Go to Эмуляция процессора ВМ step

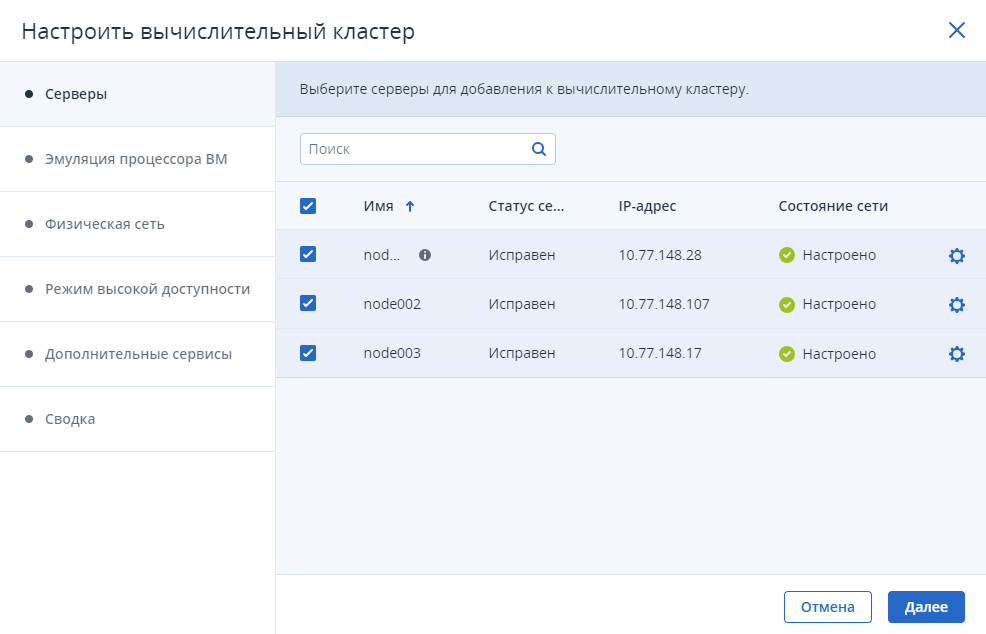(138, 159)
